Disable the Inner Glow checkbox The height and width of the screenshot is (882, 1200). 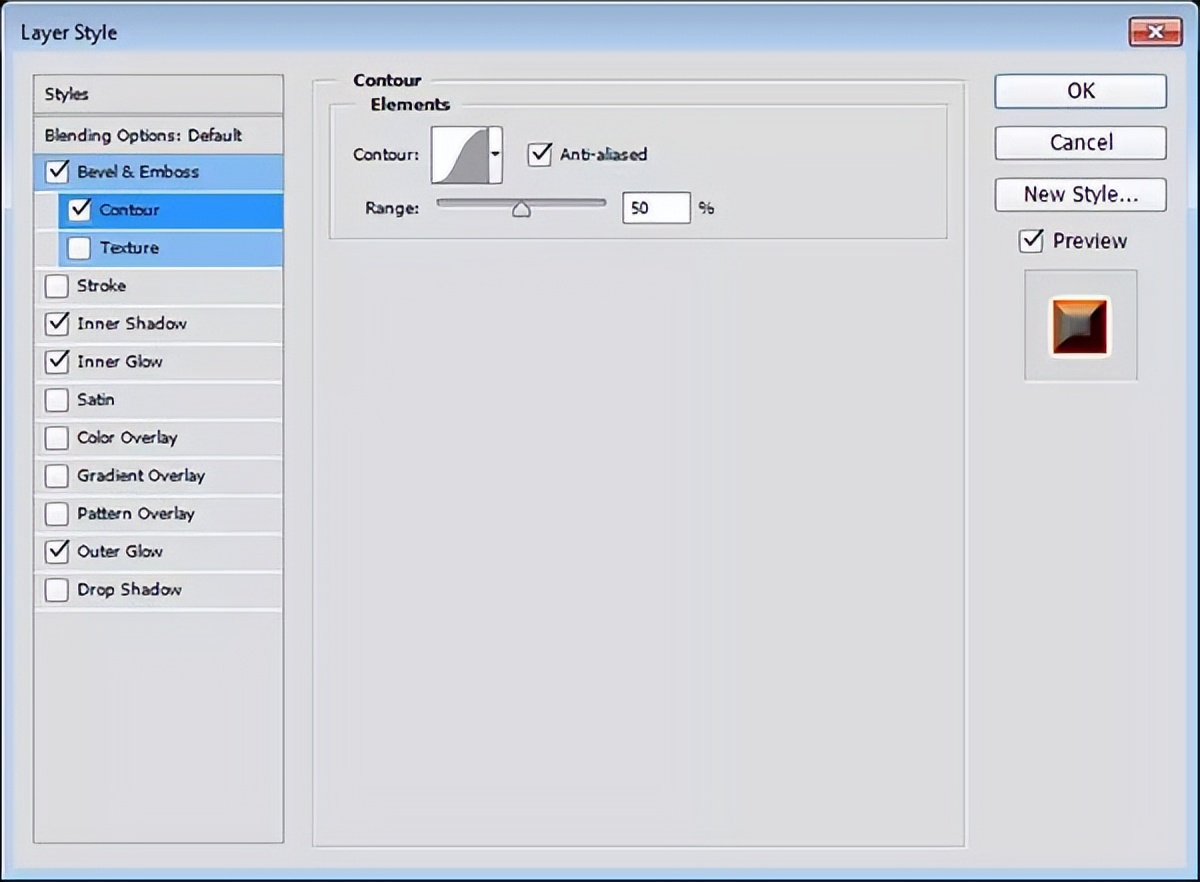coord(57,362)
